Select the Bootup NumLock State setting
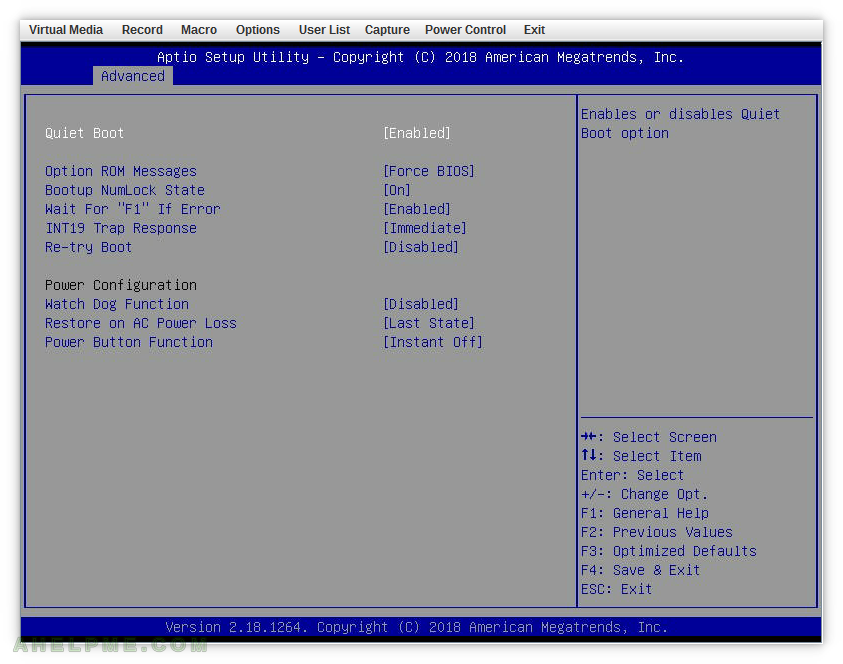 click(125, 190)
